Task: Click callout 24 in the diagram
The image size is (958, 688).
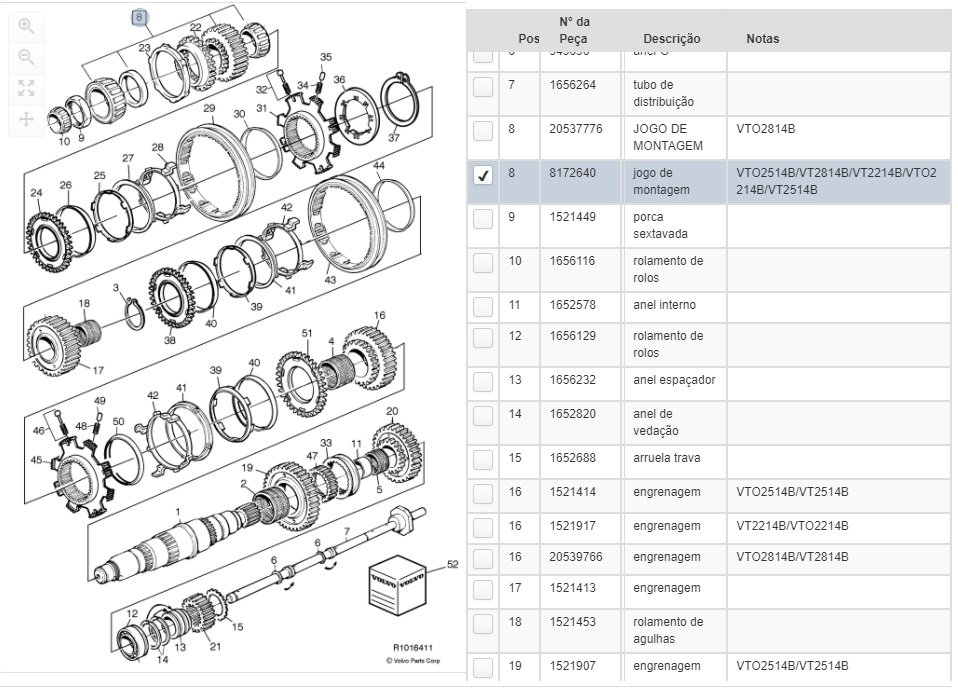Action: click(36, 193)
